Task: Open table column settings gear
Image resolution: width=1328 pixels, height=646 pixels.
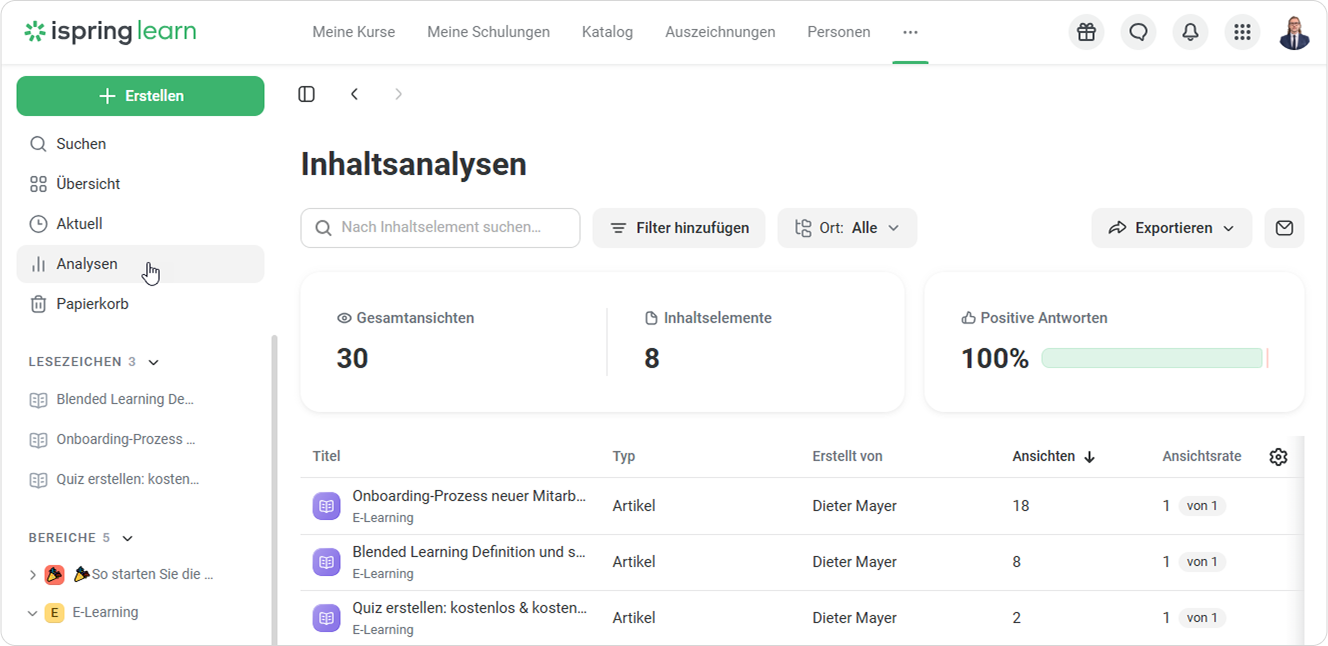Action: [1278, 457]
